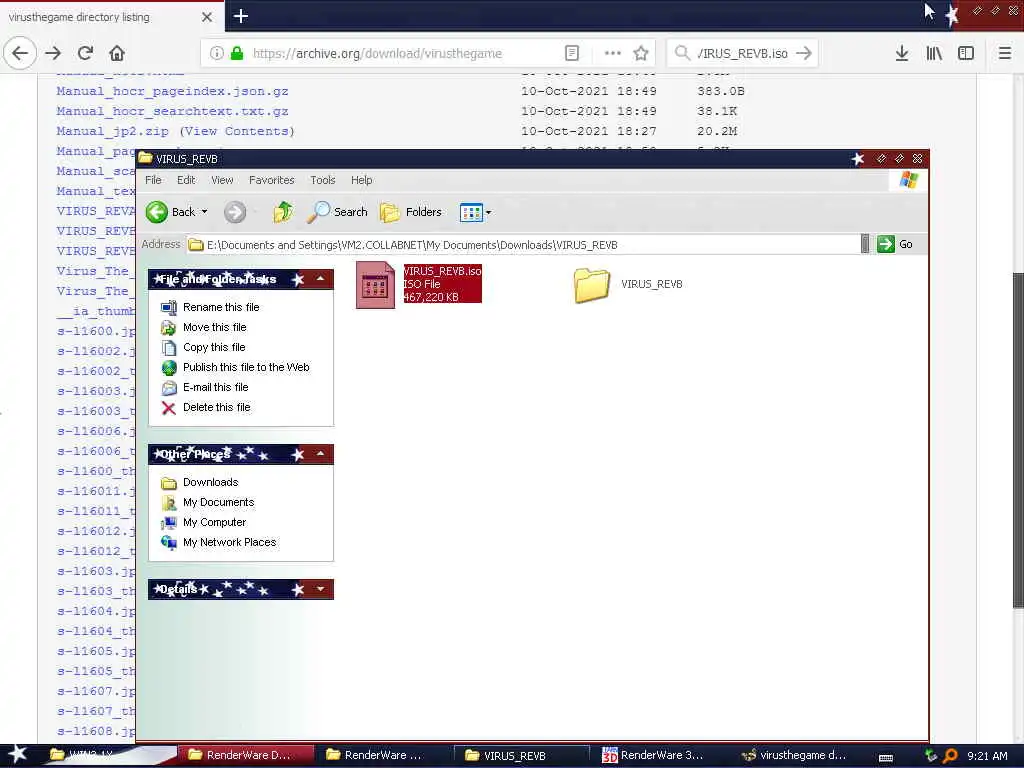This screenshot has height=768, width=1024.
Task: Open Explorer Search pane
Action: (338, 212)
